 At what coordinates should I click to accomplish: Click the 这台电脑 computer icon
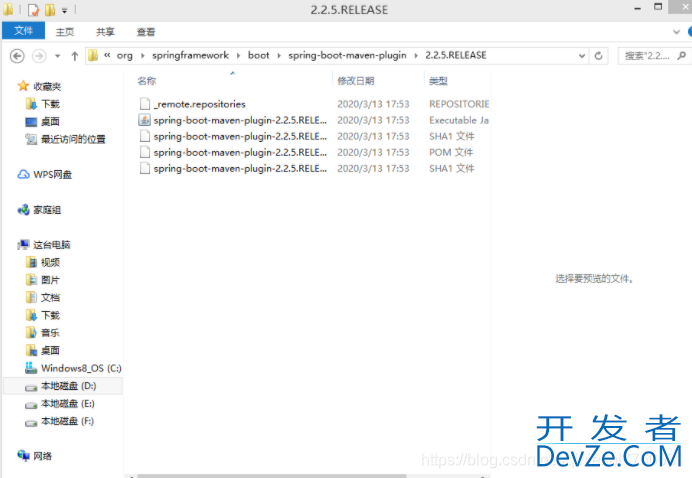pyautogui.click(x=23, y=245)
